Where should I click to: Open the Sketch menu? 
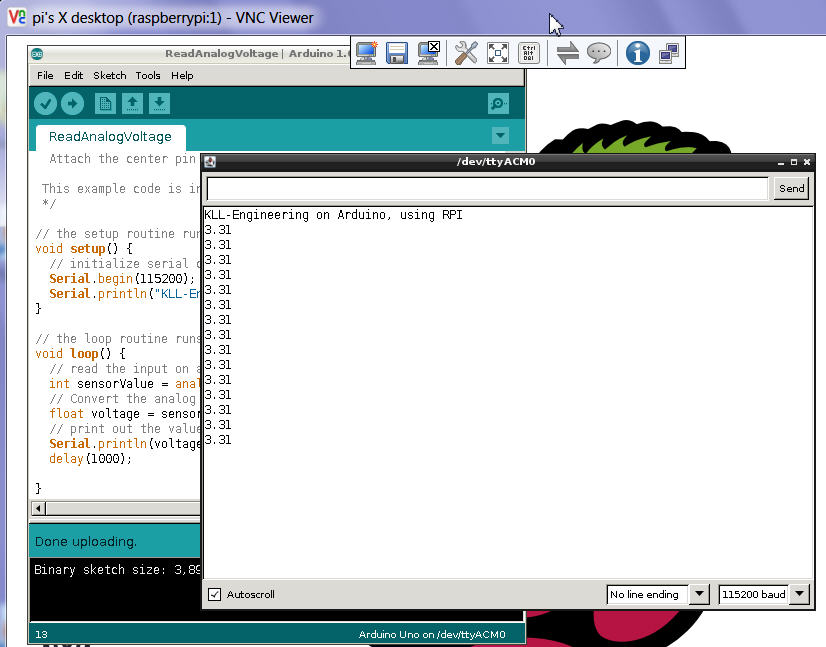click(x=110, y=75)
